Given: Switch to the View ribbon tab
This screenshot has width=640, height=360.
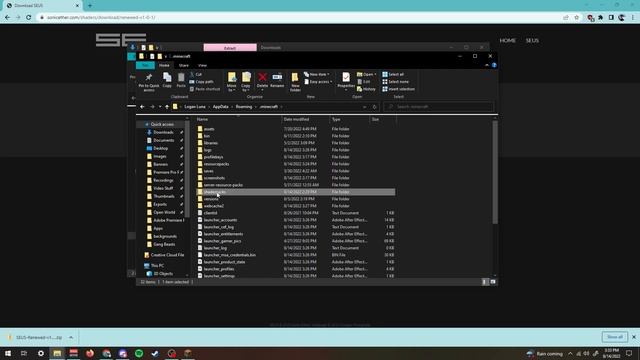Looking at the screenshot, I should pos(202,65).
